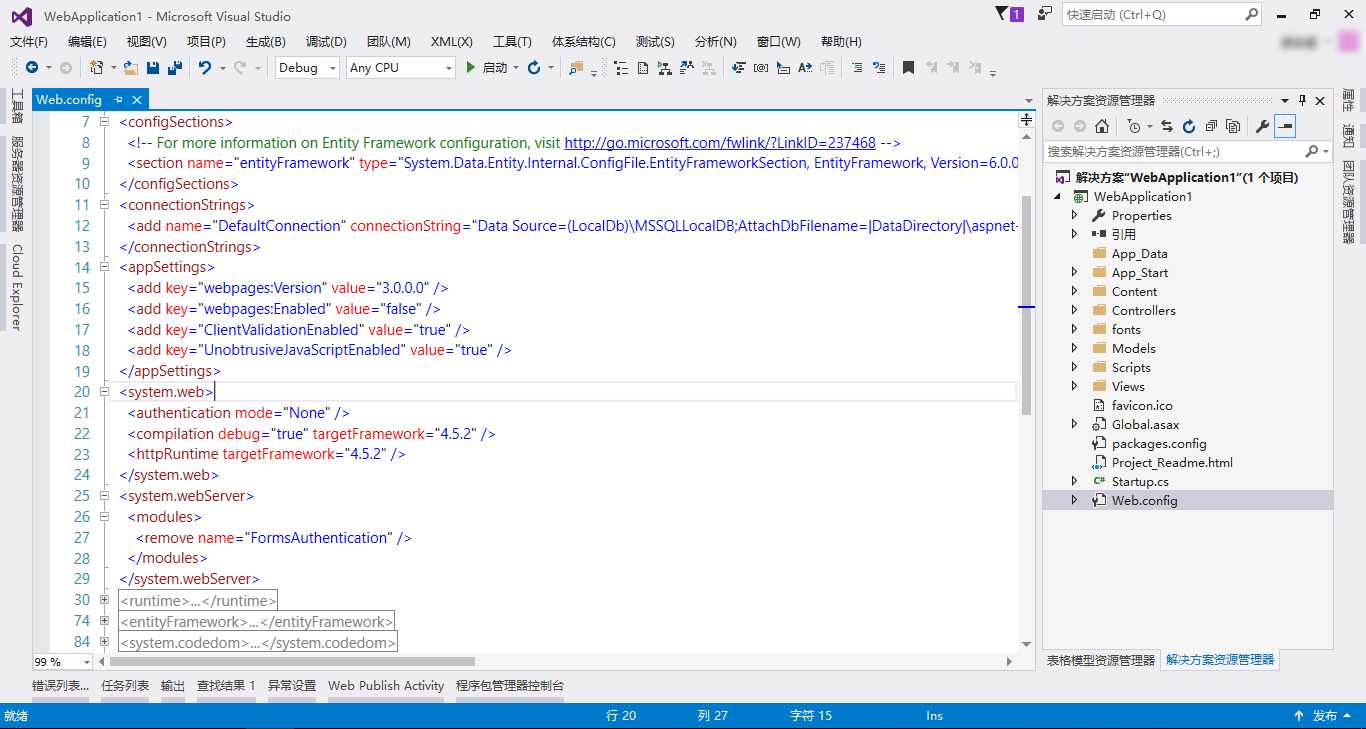The height and width of the screenshot is (729, 1366).
Task: Click the Save All toolbar icon
Action: [174, 68]
